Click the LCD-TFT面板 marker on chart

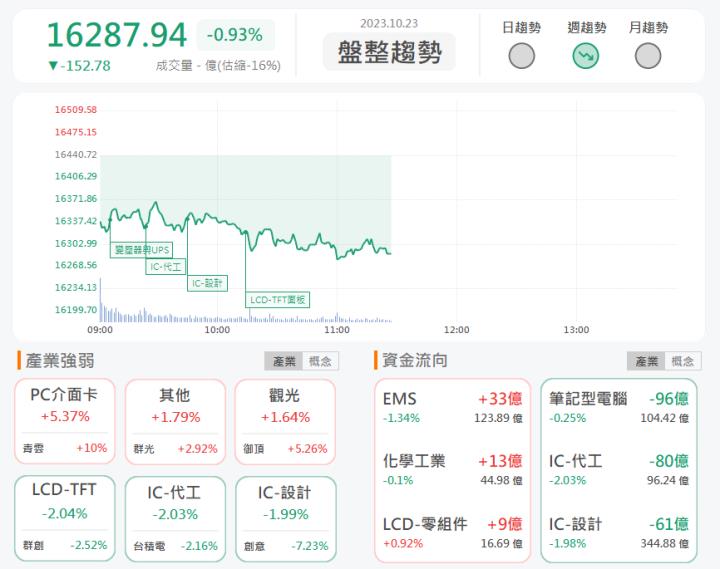click(278, 299)
